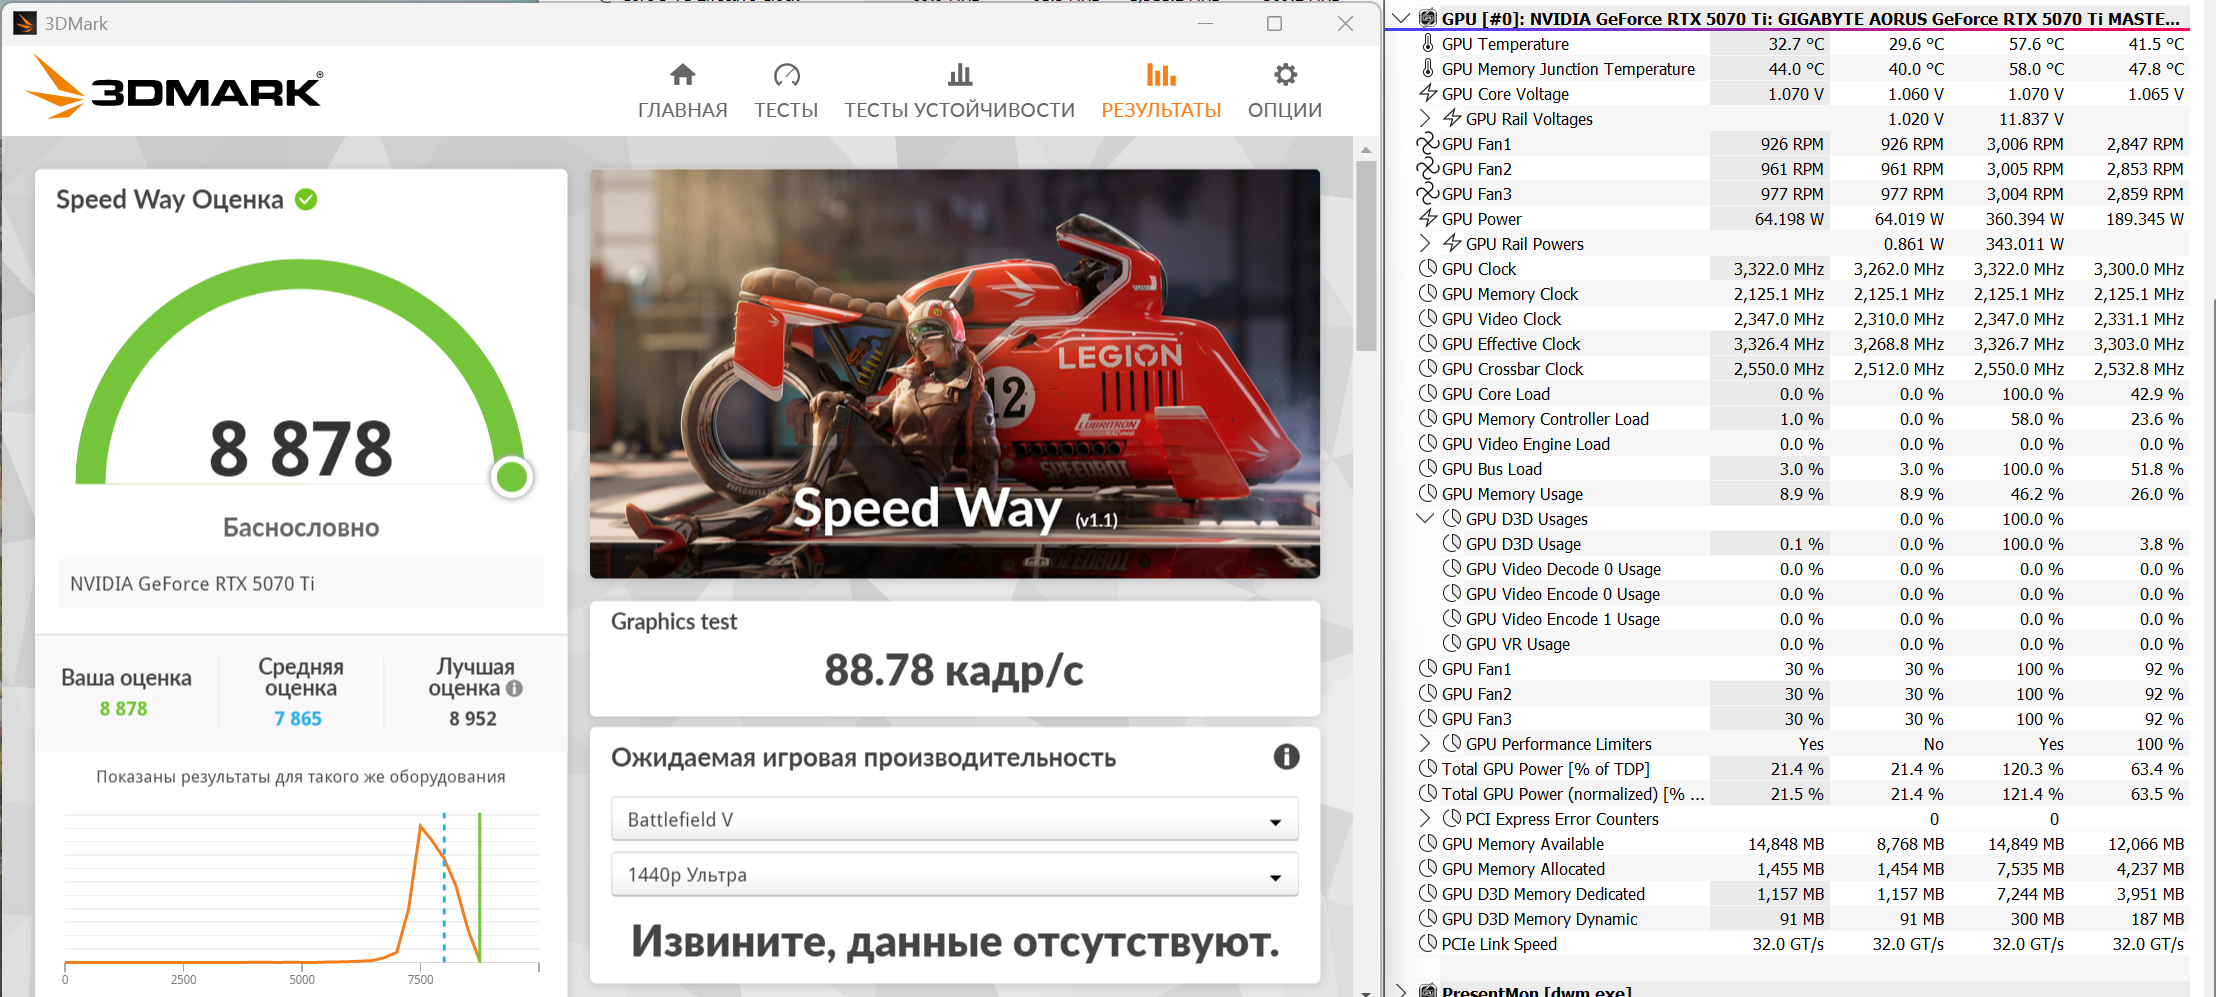Click the gauge icon beside GPU D3D Usages
This screenshot has height=997, width=2216.
pos(1452,518)
